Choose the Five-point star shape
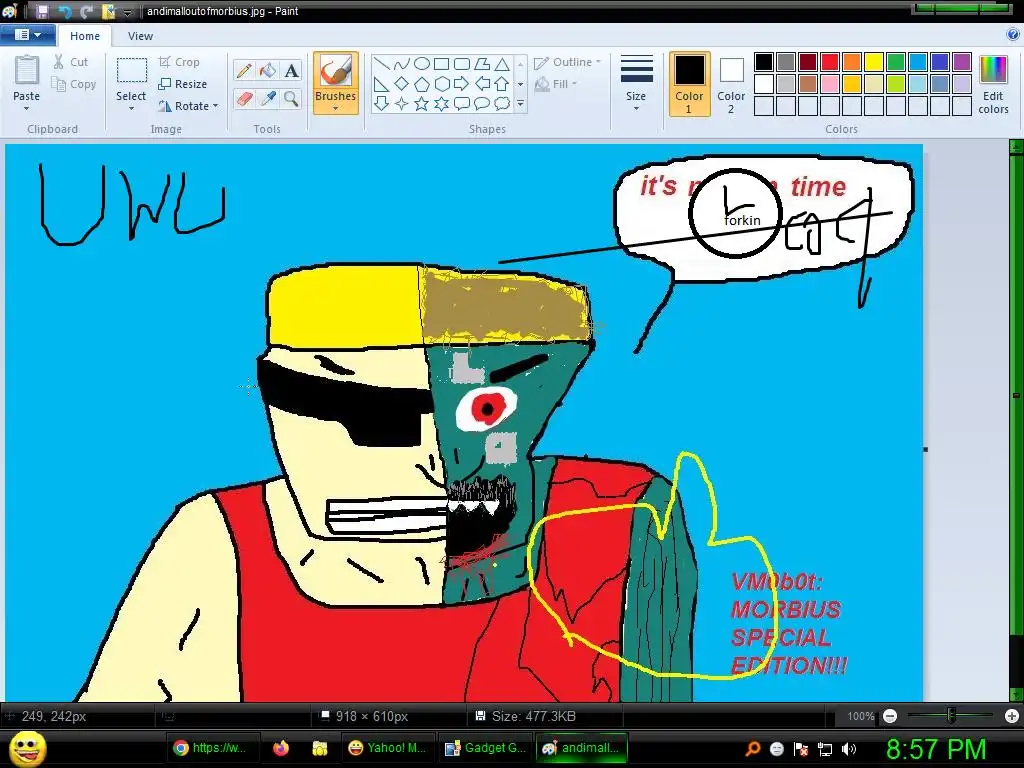 pyautogui.click(x=422, y=103)
